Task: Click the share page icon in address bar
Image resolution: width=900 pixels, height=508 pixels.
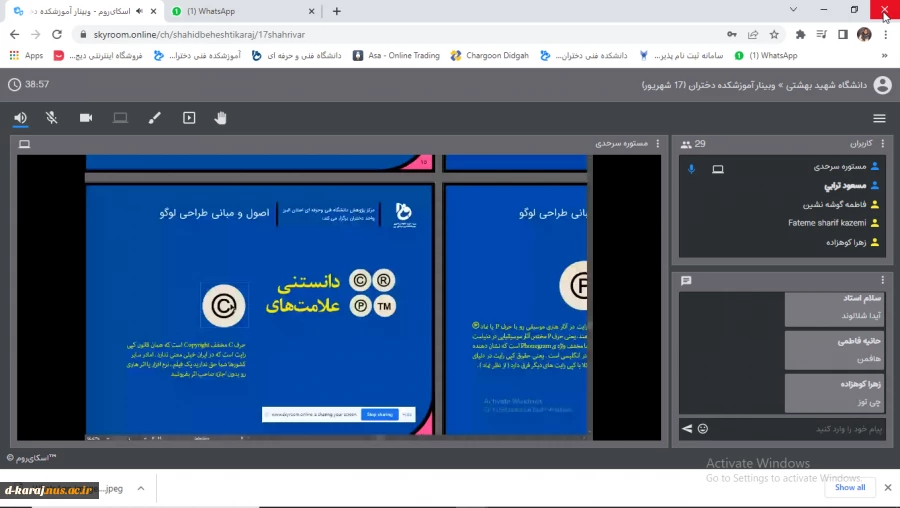Action: click(x=753, y=34)
